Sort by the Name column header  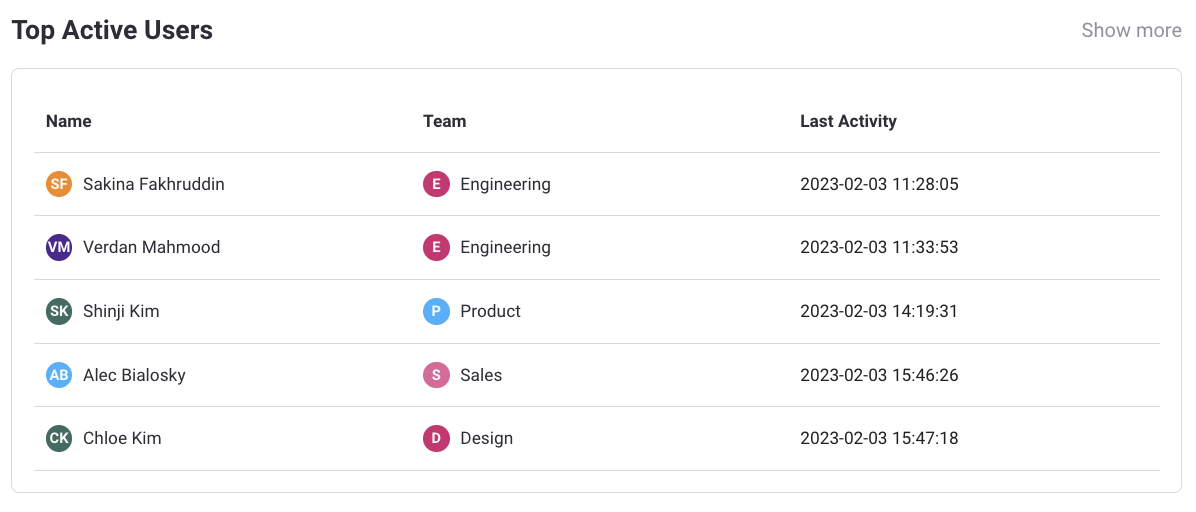coord(69,121)
